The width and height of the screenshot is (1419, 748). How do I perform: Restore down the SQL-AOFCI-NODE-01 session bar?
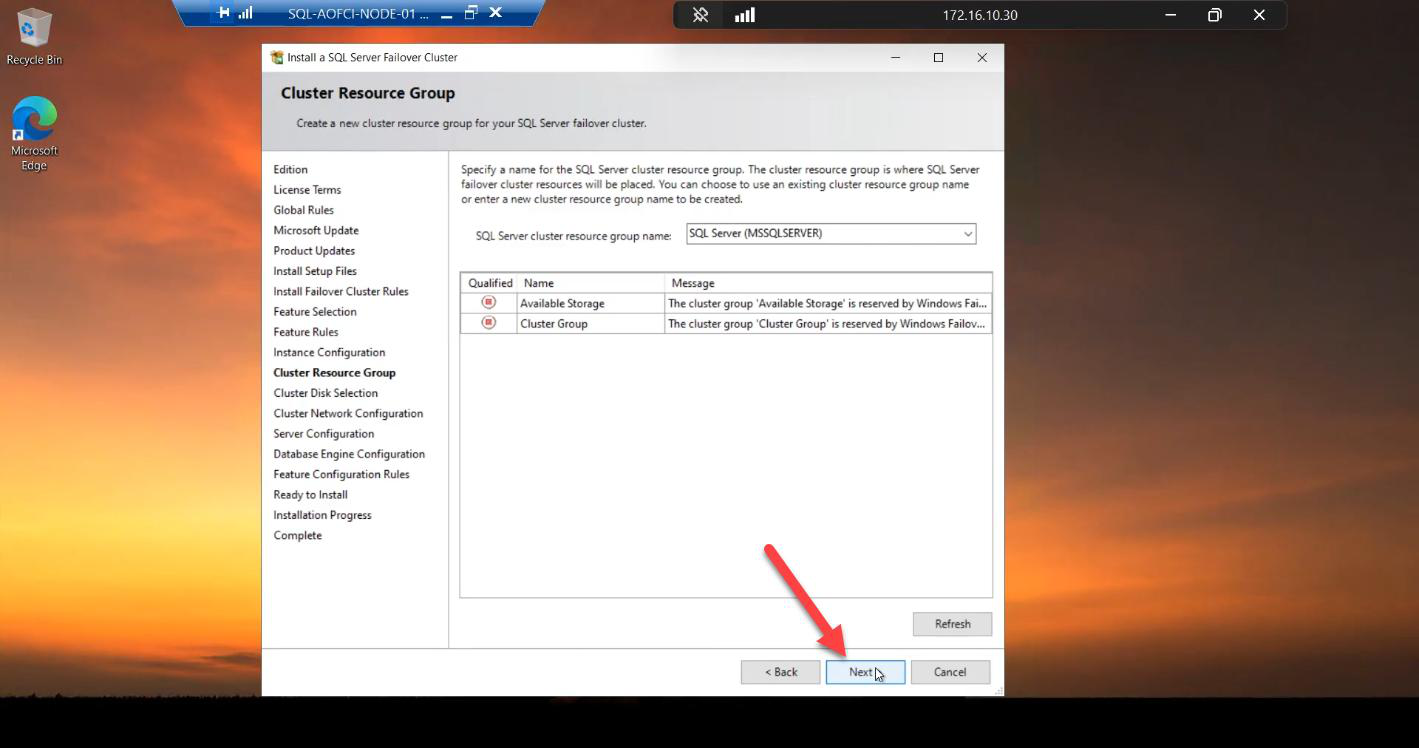point(470,13)
